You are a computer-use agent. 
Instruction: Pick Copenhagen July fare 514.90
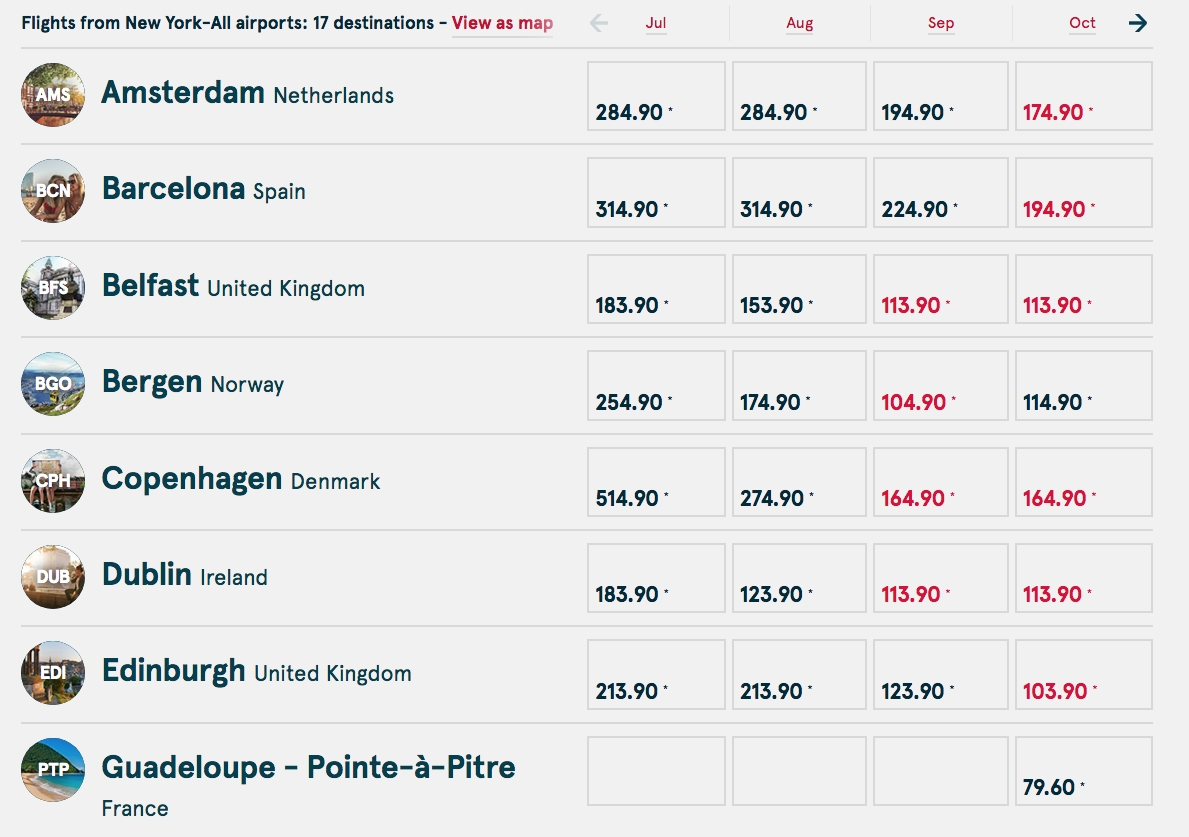tap(656, 482)
